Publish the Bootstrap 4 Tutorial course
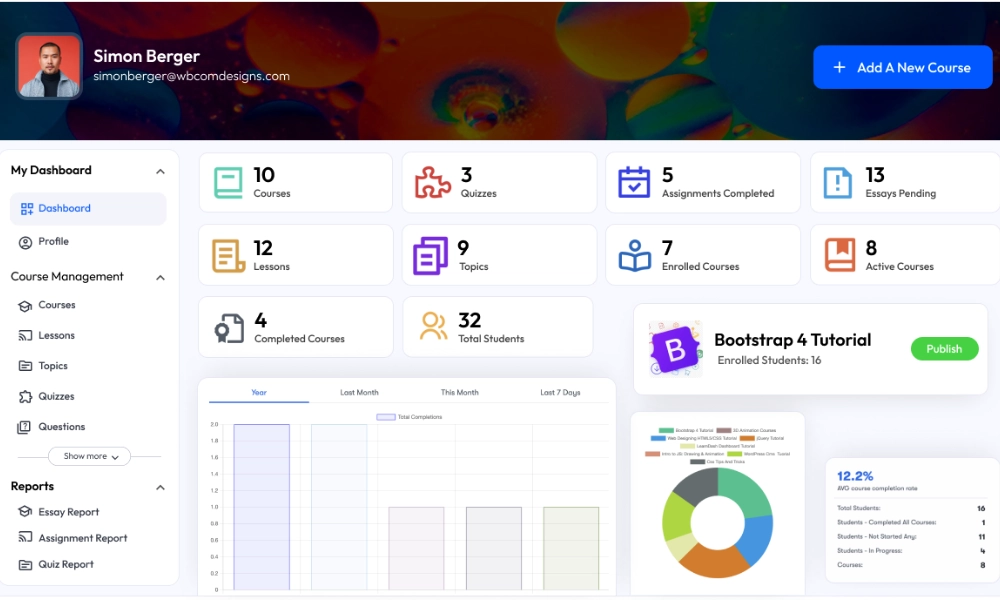 tap(944, 349)
